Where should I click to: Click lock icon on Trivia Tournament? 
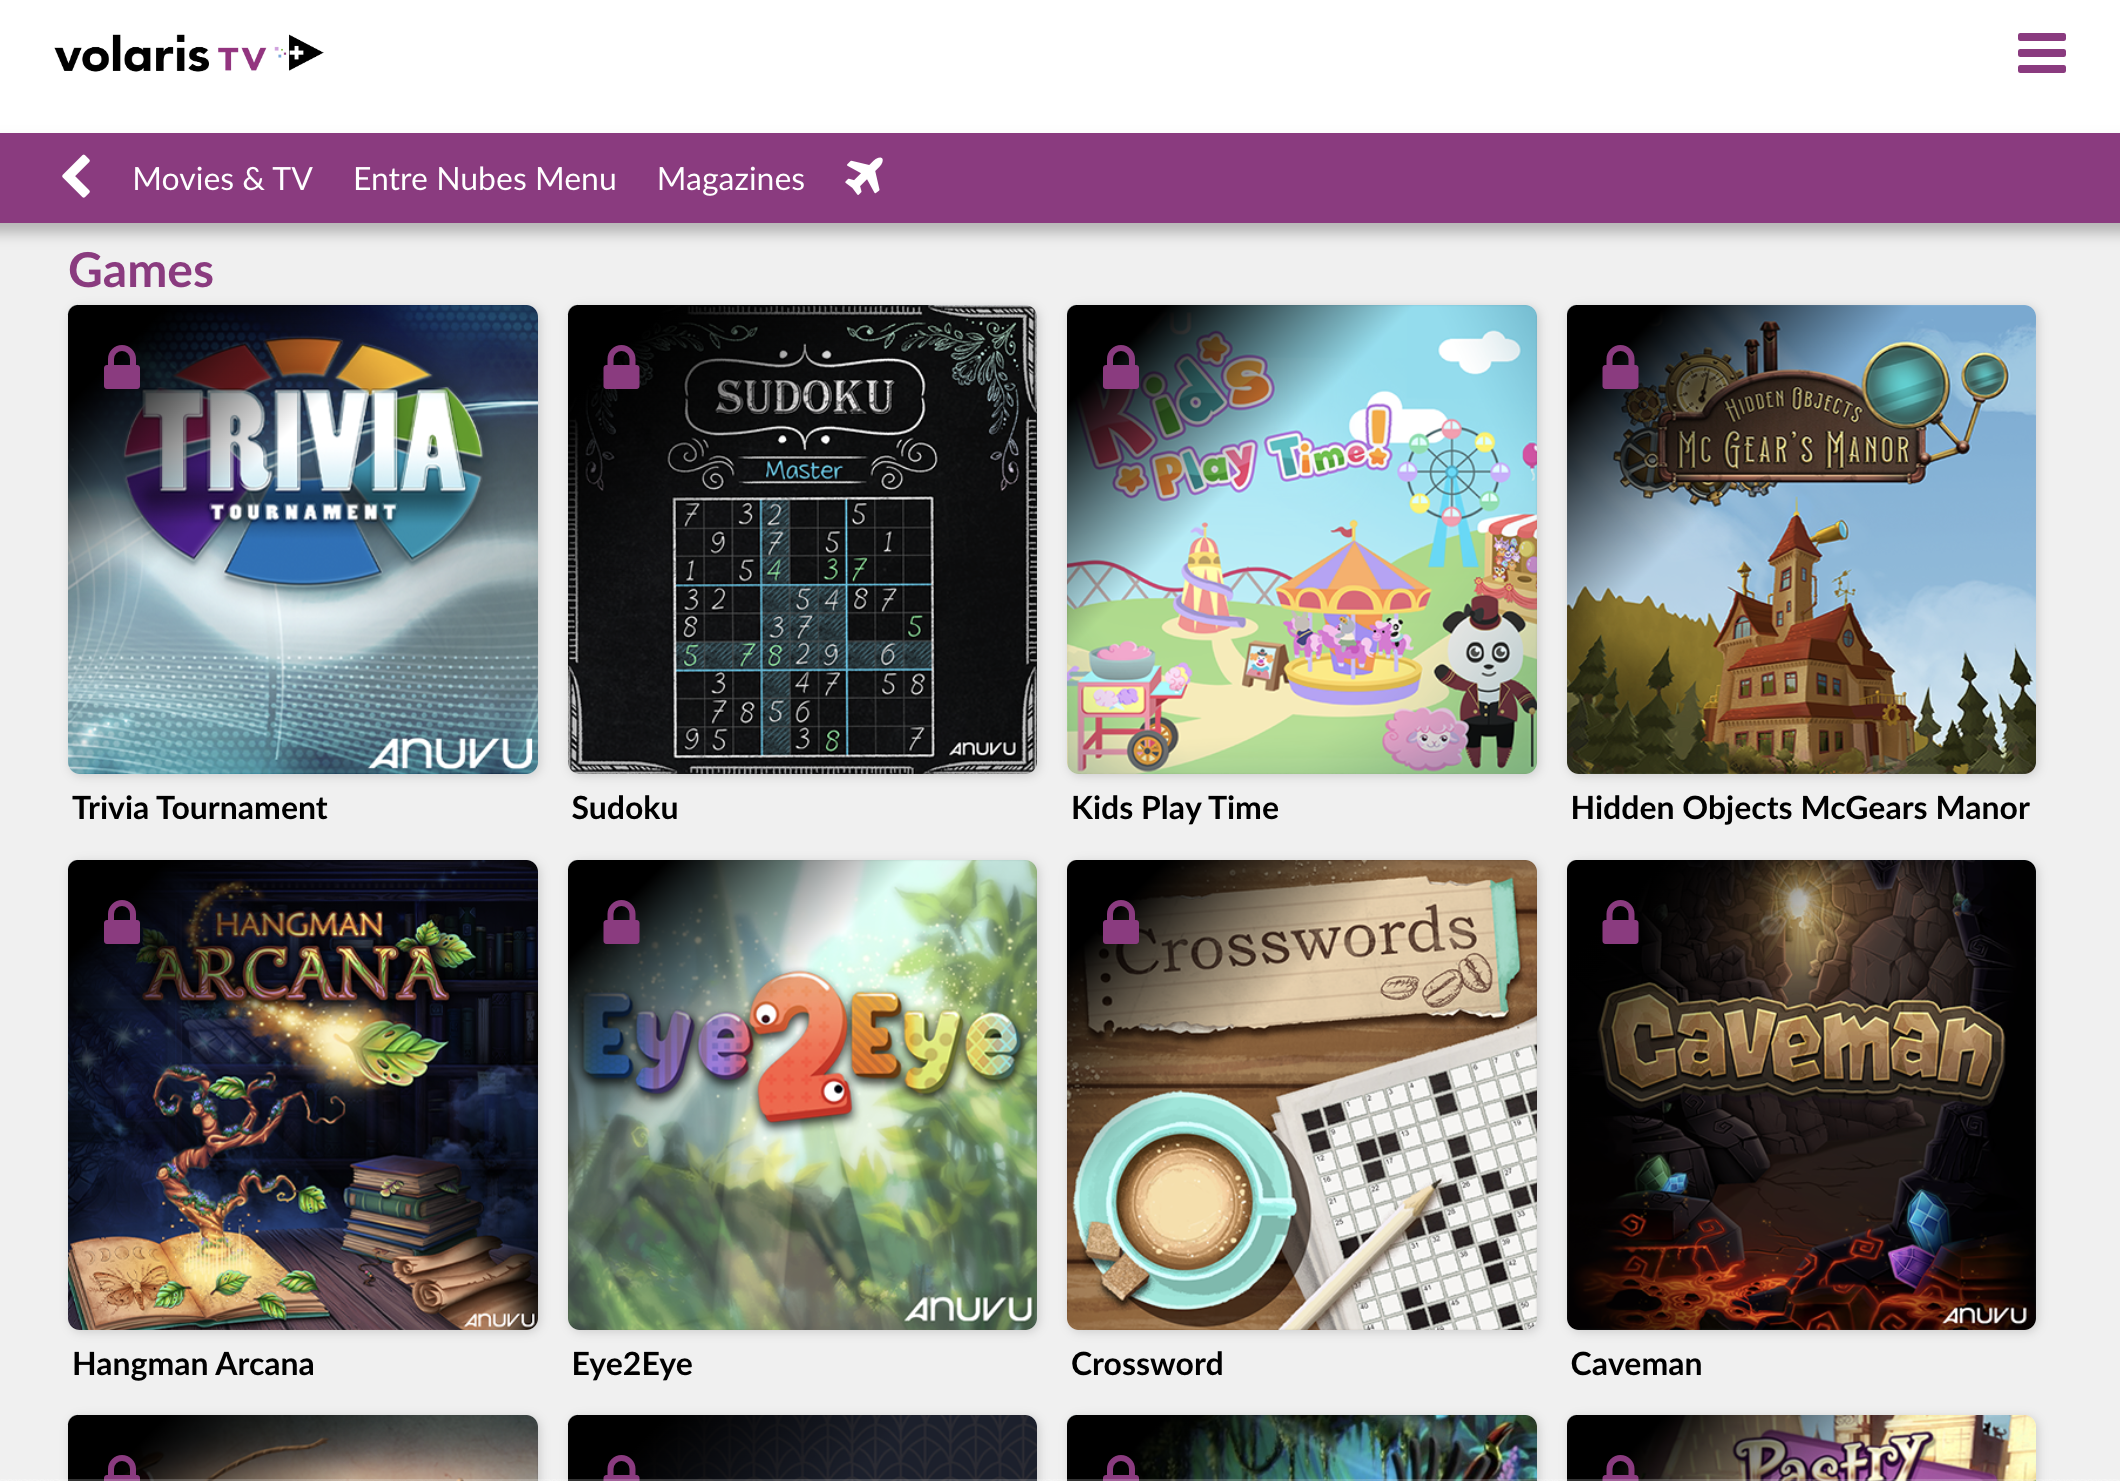click(122, 367)
